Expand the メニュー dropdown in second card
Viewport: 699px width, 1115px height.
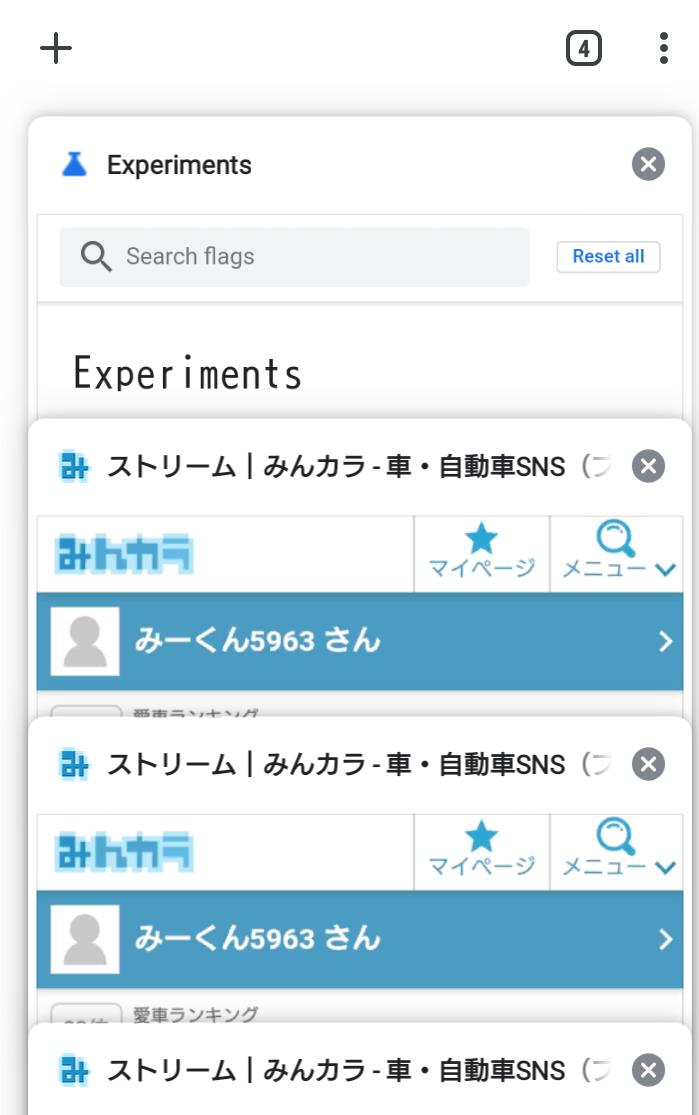(x=617, y=851)
